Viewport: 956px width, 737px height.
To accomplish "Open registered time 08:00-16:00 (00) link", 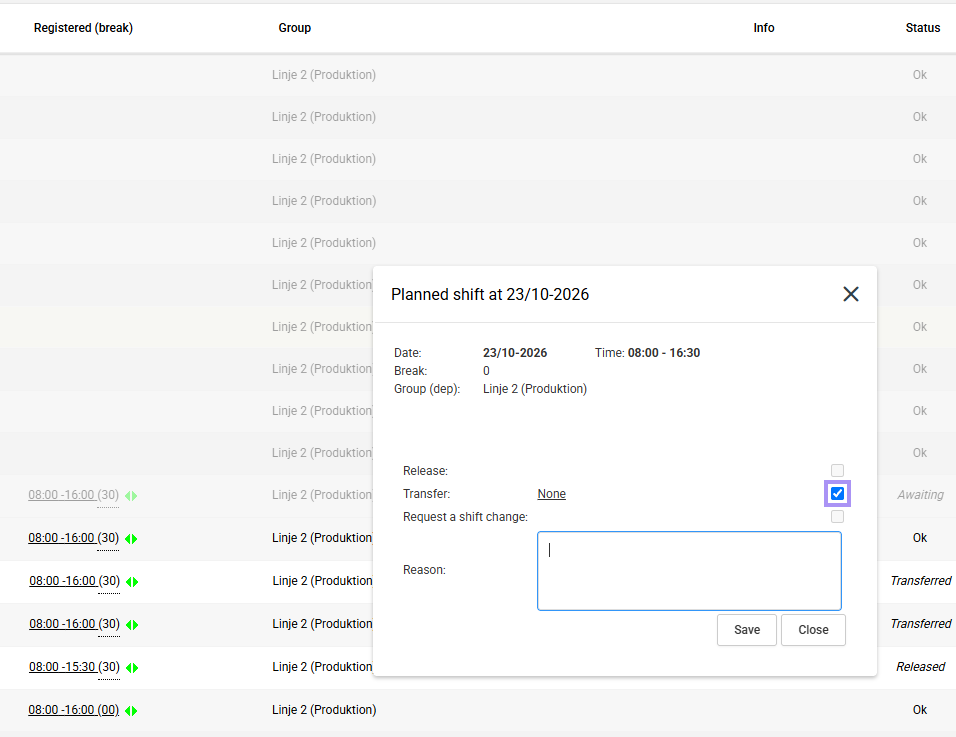I will (x=74, y=710).
